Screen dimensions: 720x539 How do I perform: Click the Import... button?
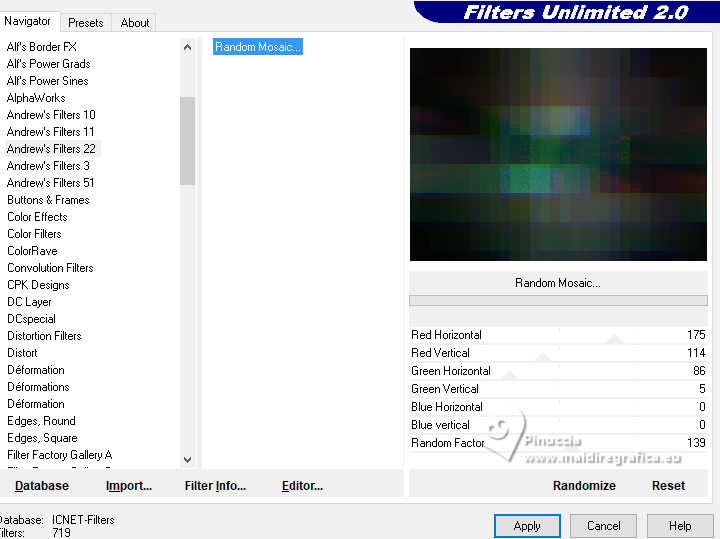coord(129,485)
